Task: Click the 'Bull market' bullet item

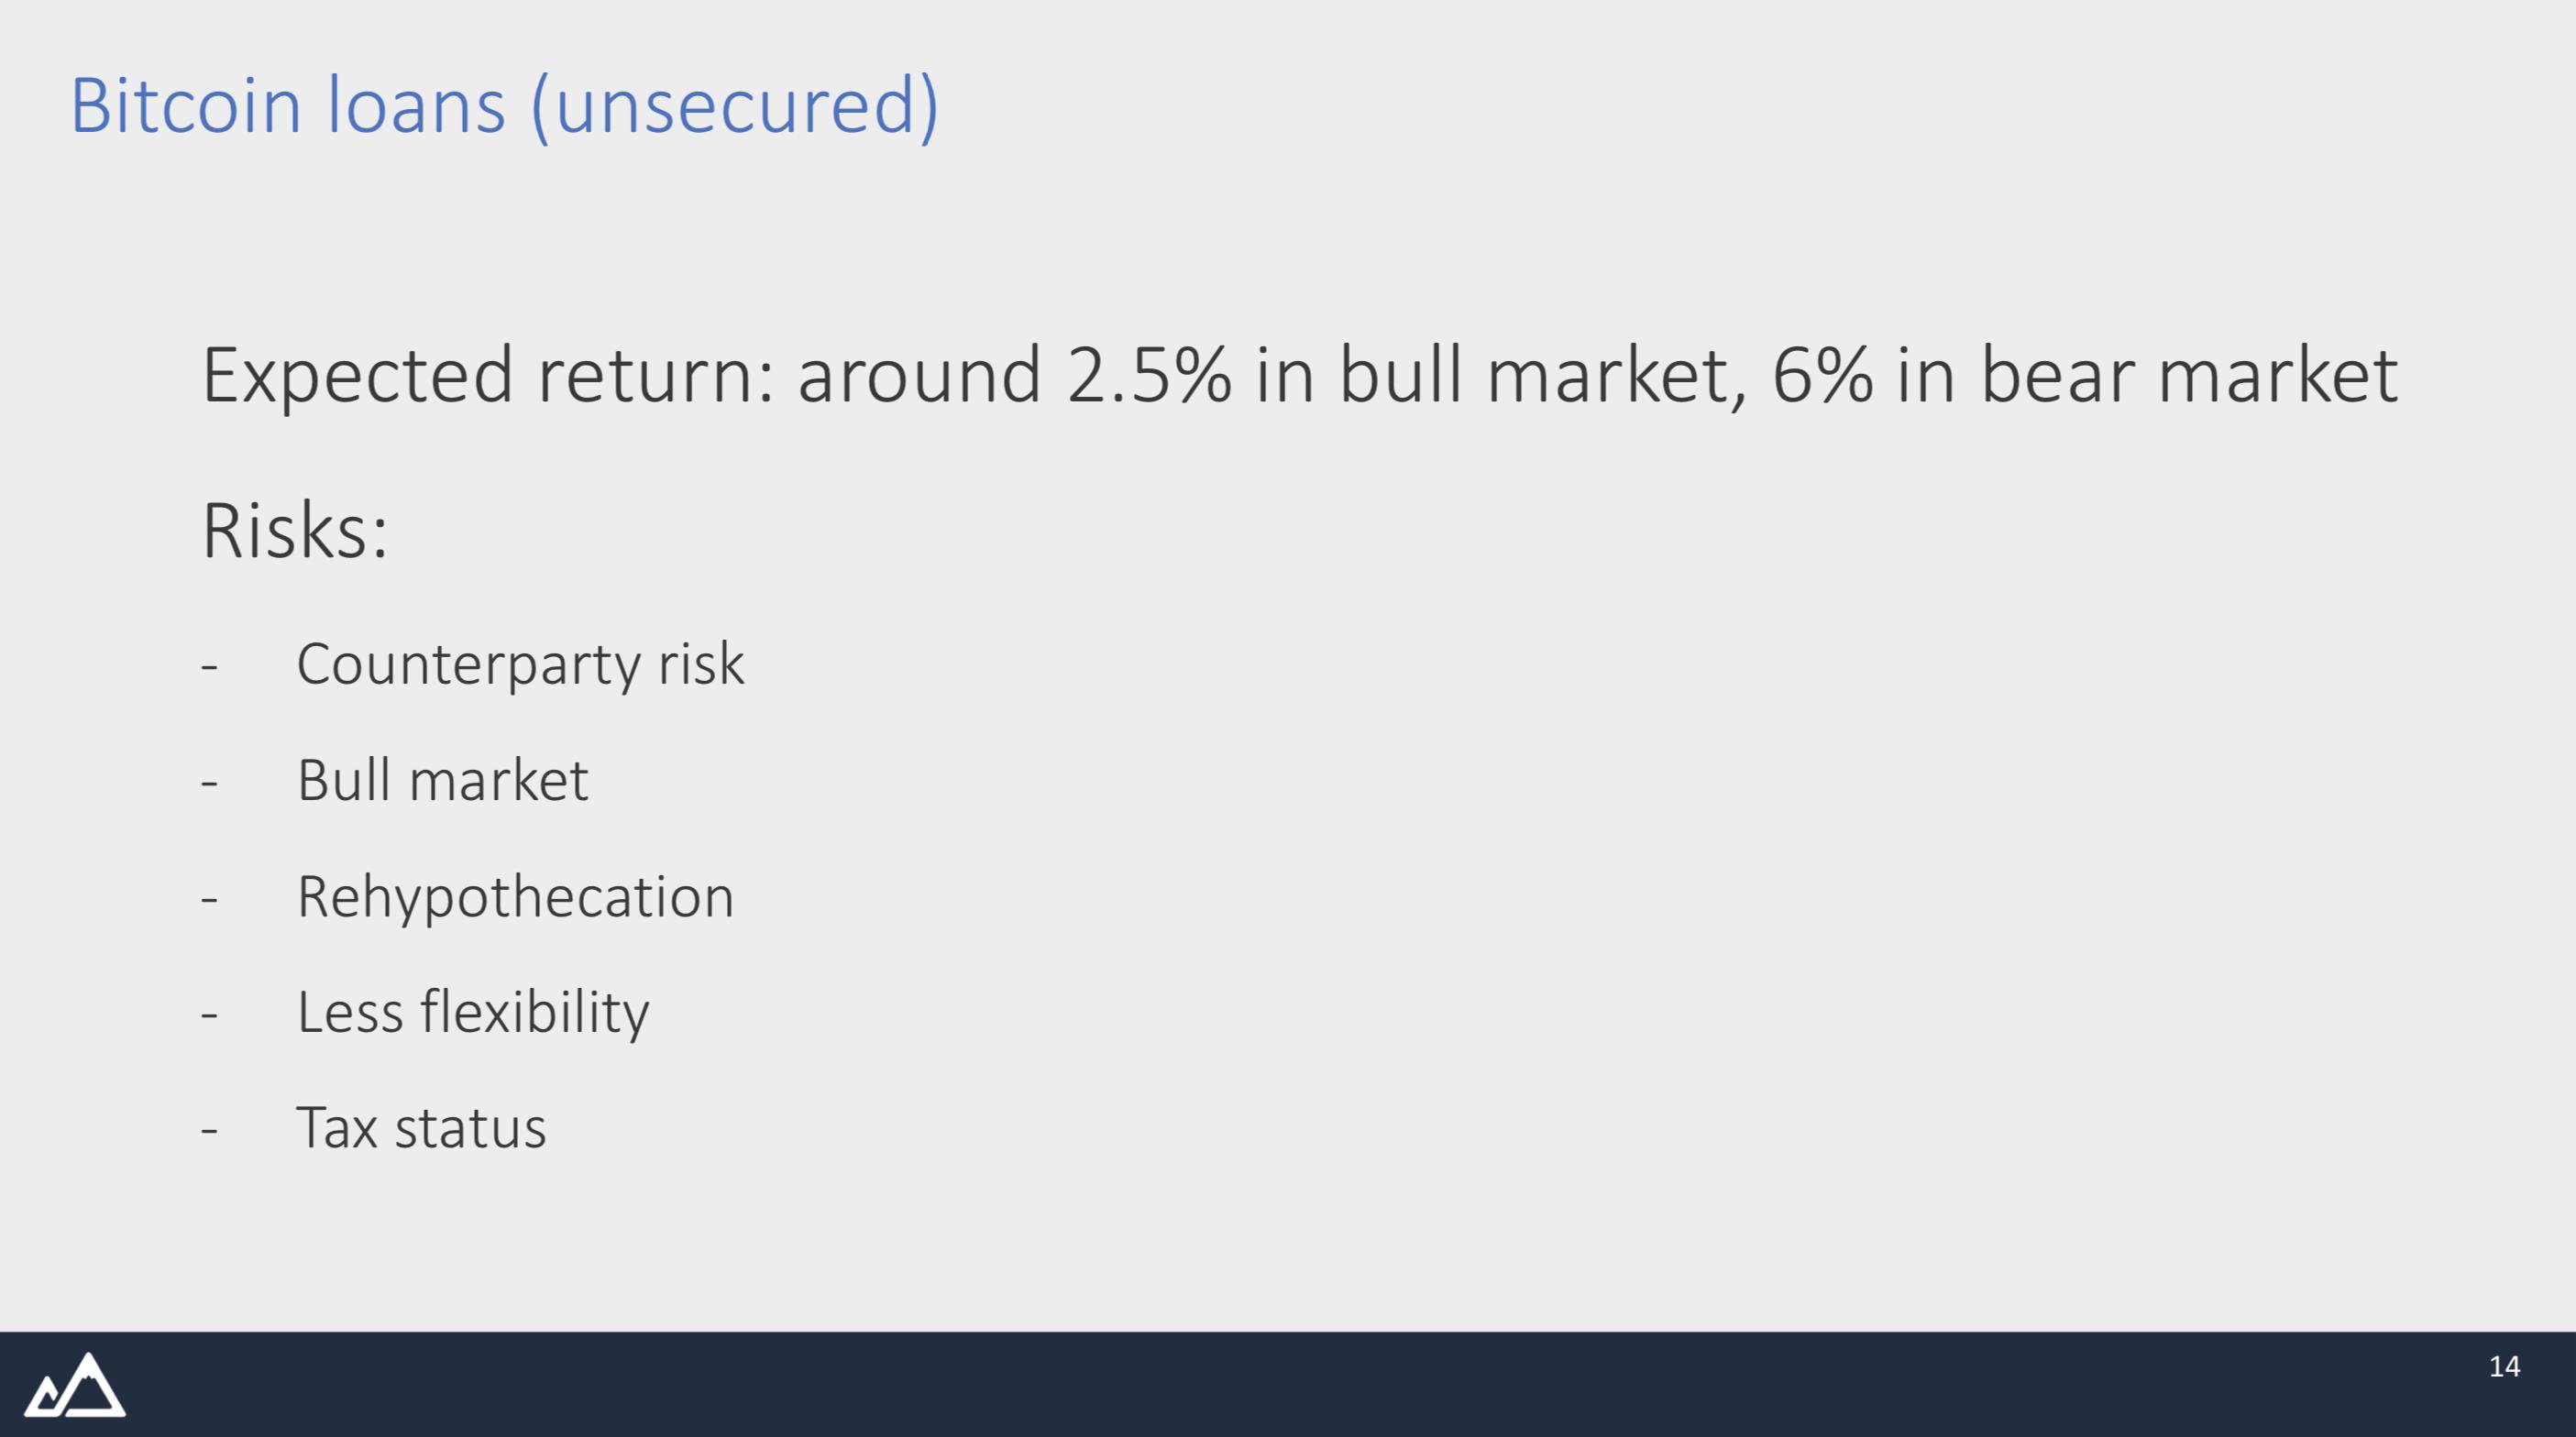Action: pyautogui.click(x=443, y=780)
